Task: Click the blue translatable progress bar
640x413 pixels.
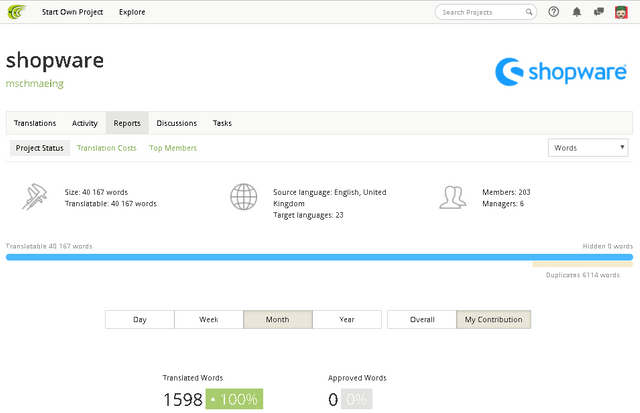Action: click(319, 257)
